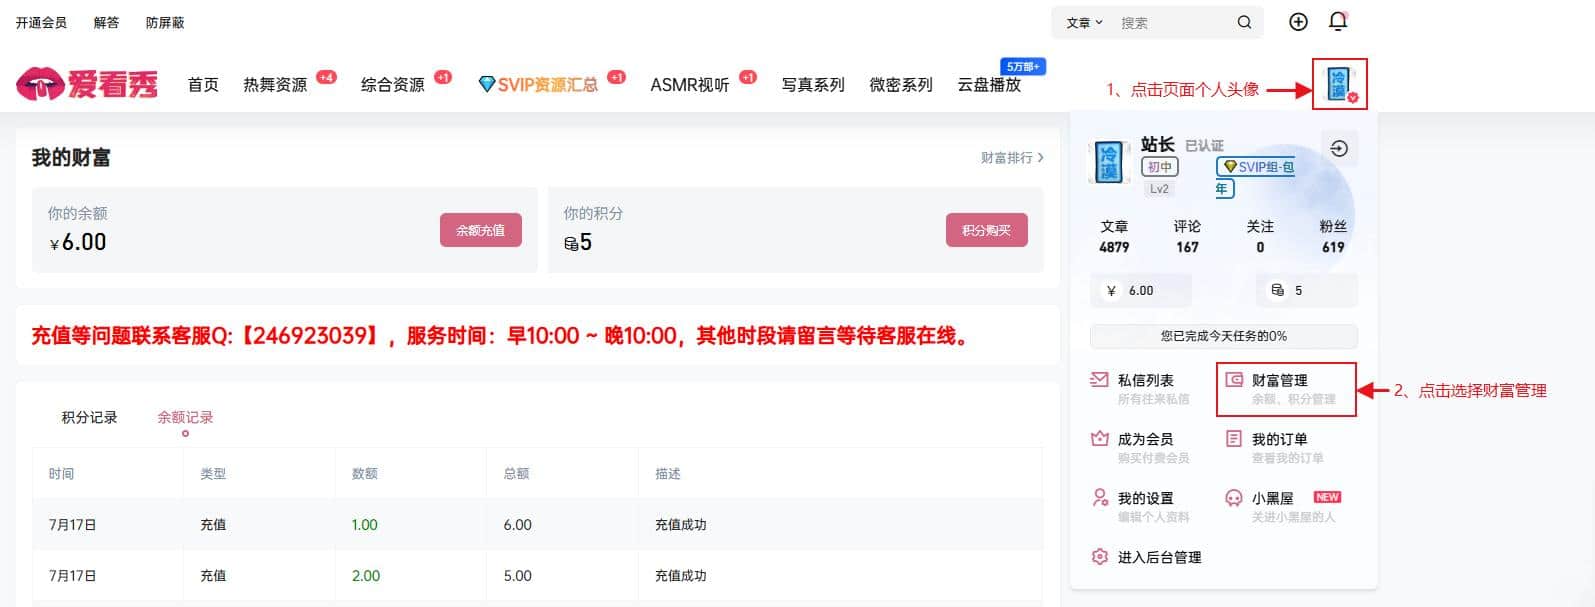Go to 首页 in the nav
The image size is (1595, 607).
[203, 85]
